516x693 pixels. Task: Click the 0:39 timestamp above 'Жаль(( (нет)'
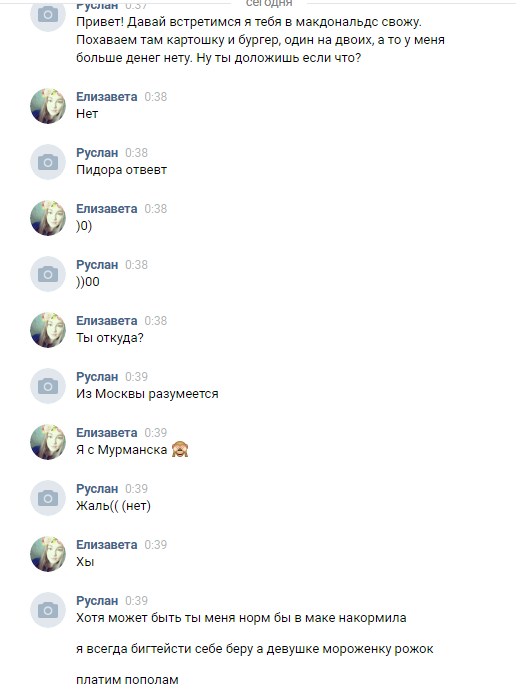(x=136, y=488)
